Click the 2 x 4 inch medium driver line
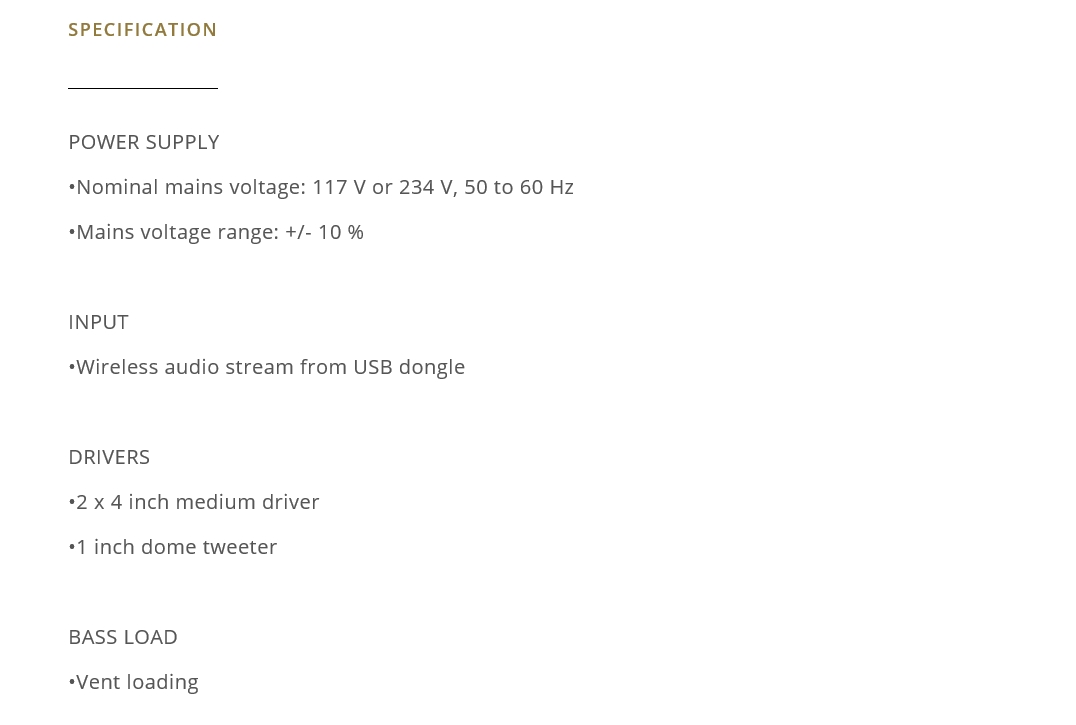1076x725 pixels. (194, 502)
